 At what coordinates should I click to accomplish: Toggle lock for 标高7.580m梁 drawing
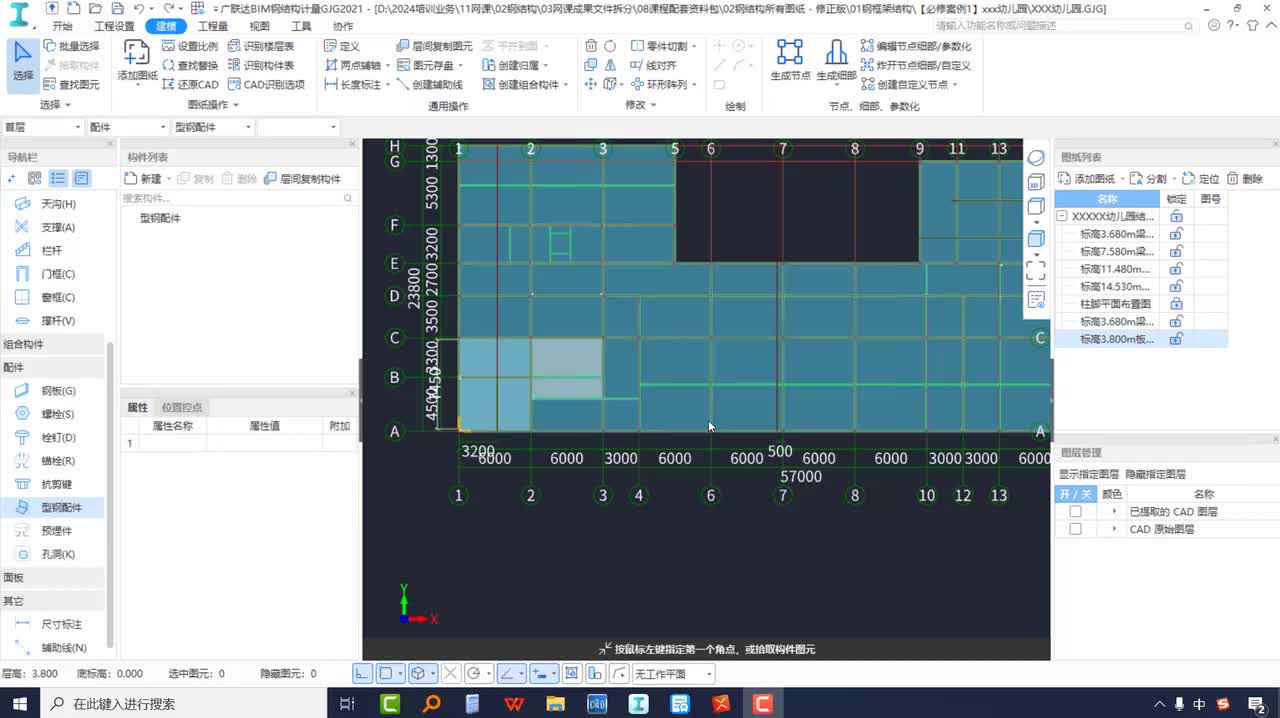point(1176,252)
